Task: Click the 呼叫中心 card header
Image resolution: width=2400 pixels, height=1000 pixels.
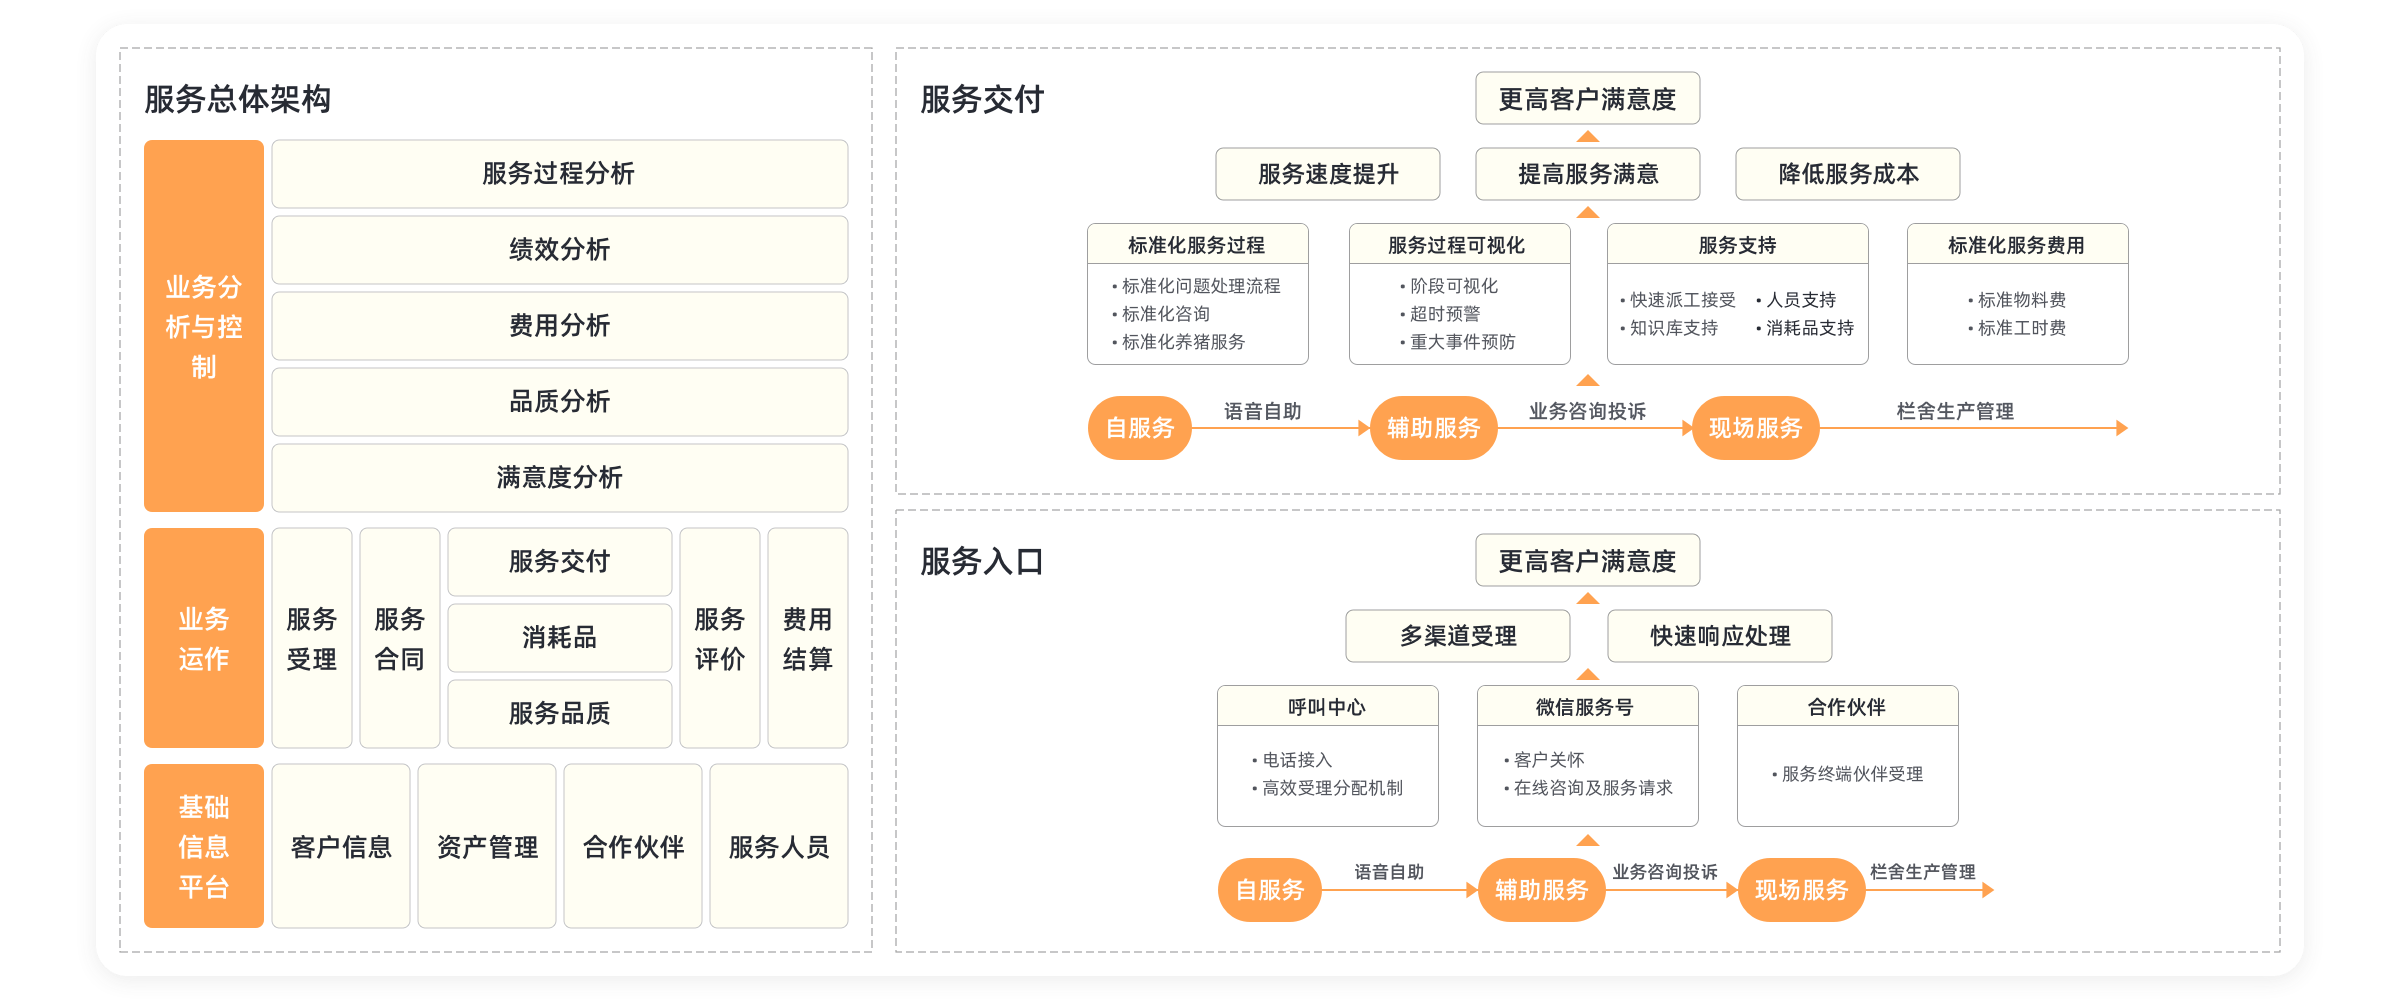Action: (x=1327, y=707)
